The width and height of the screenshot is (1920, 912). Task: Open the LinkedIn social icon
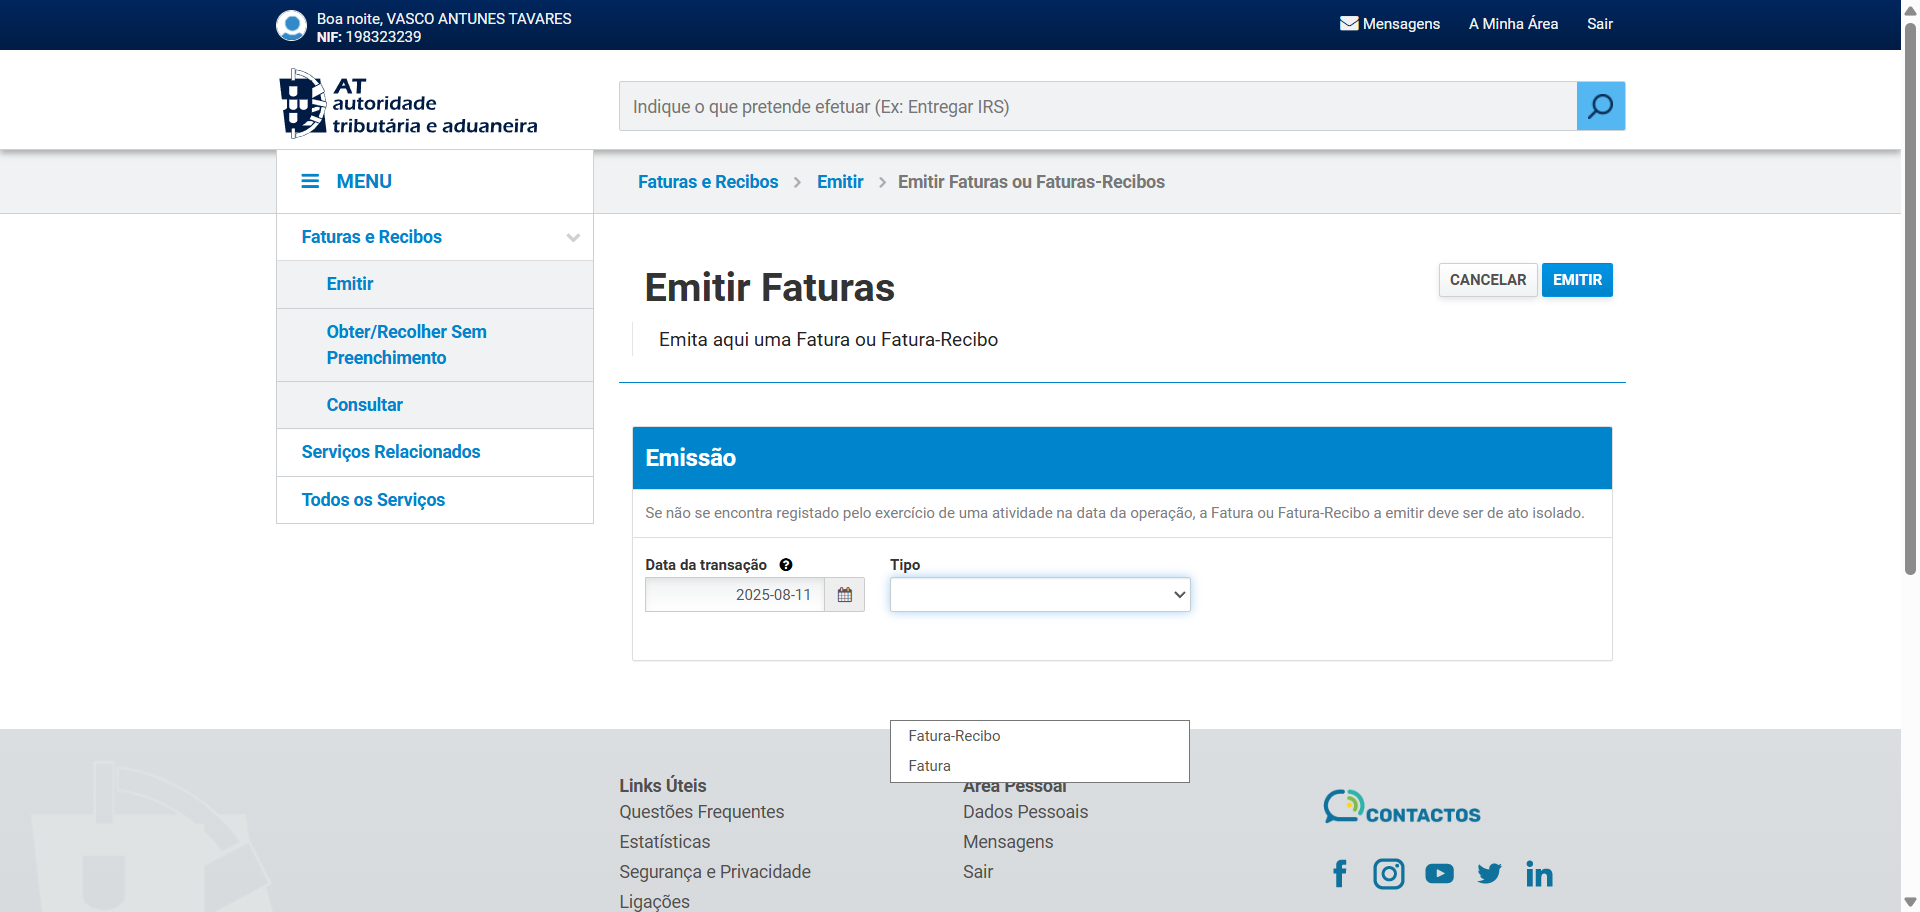pos(1539,873)
